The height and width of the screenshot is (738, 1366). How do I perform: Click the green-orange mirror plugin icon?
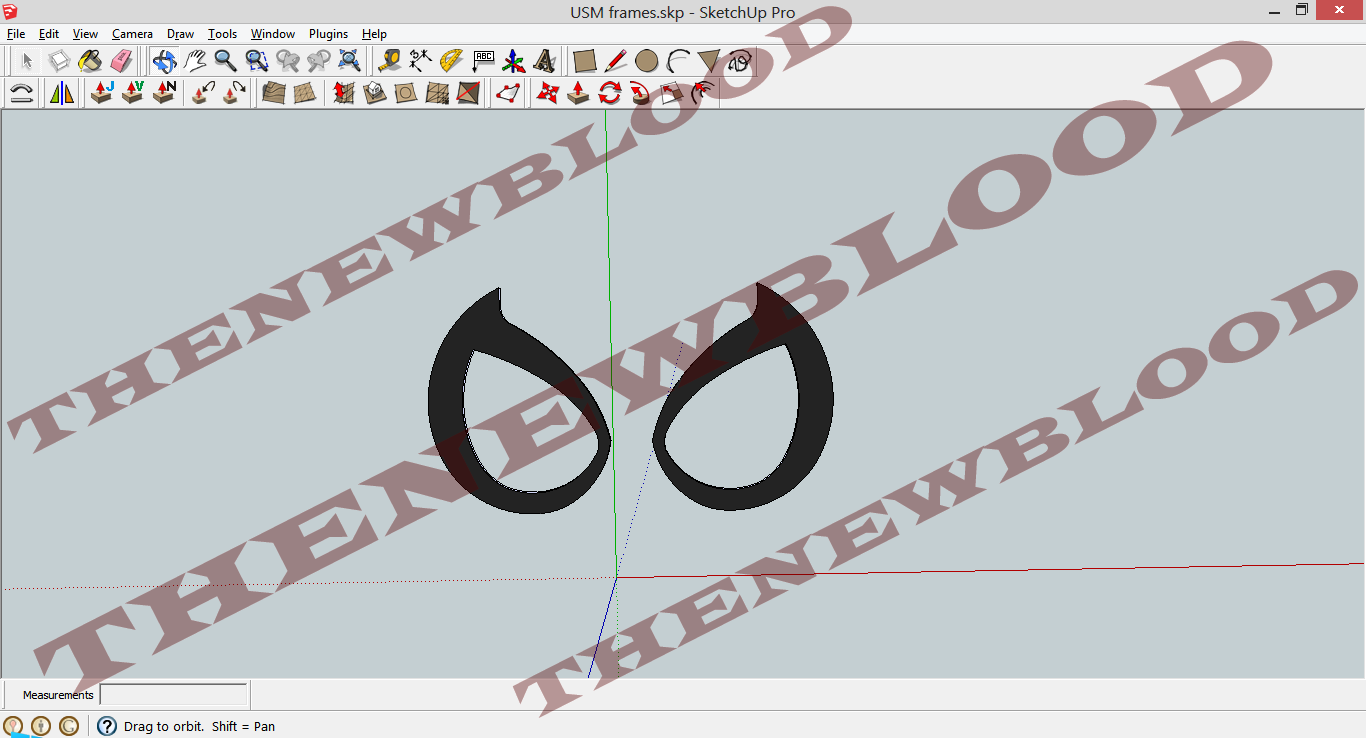coord(62,93)
